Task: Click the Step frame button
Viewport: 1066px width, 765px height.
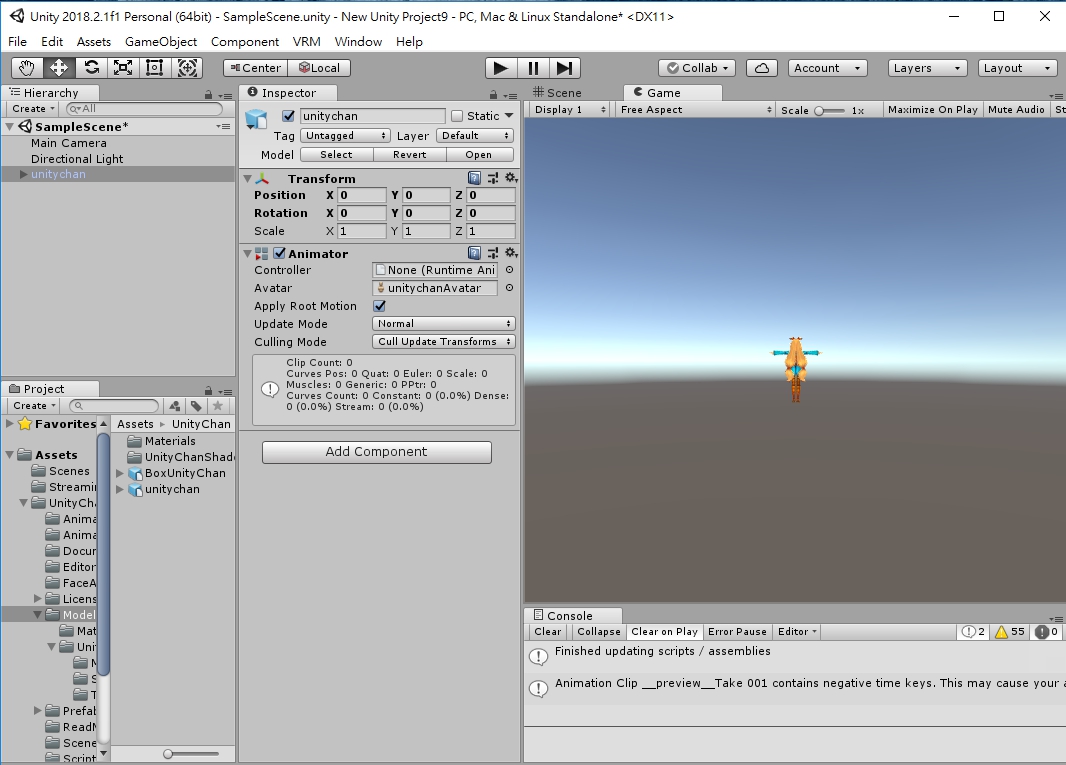Action: [x=564, y=68]
